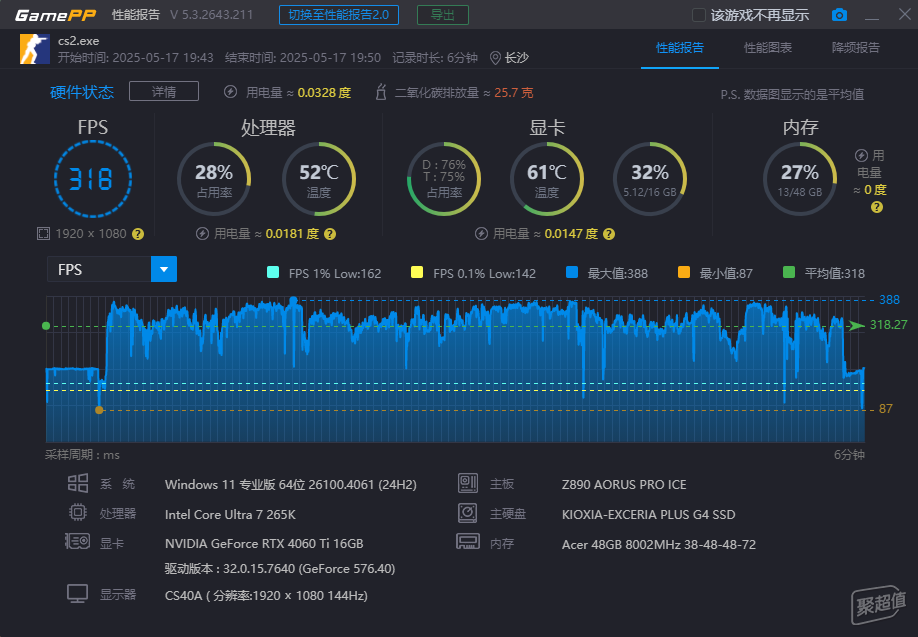Screen dimensions: 918x637
Task: Click the cs2.exe game icon
Action: coord(35,49)
